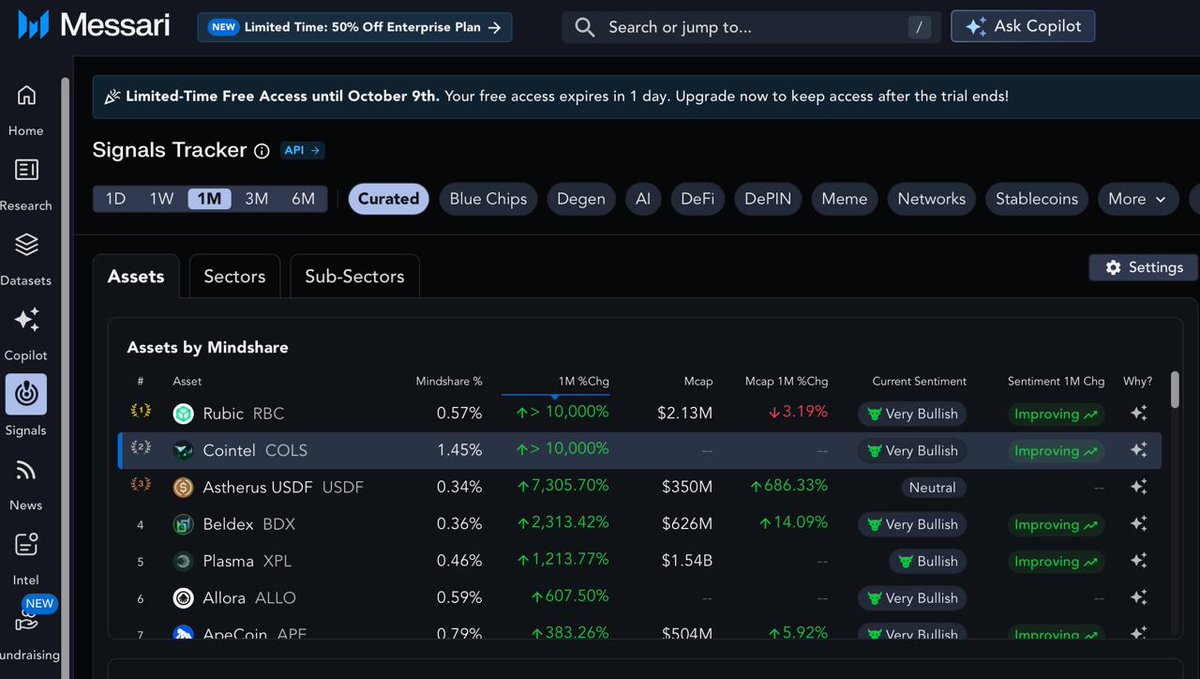The width and height of the screenshot is (1200, 679).
Task: Expand the More filters dropdown
Action: point(1137,199)
